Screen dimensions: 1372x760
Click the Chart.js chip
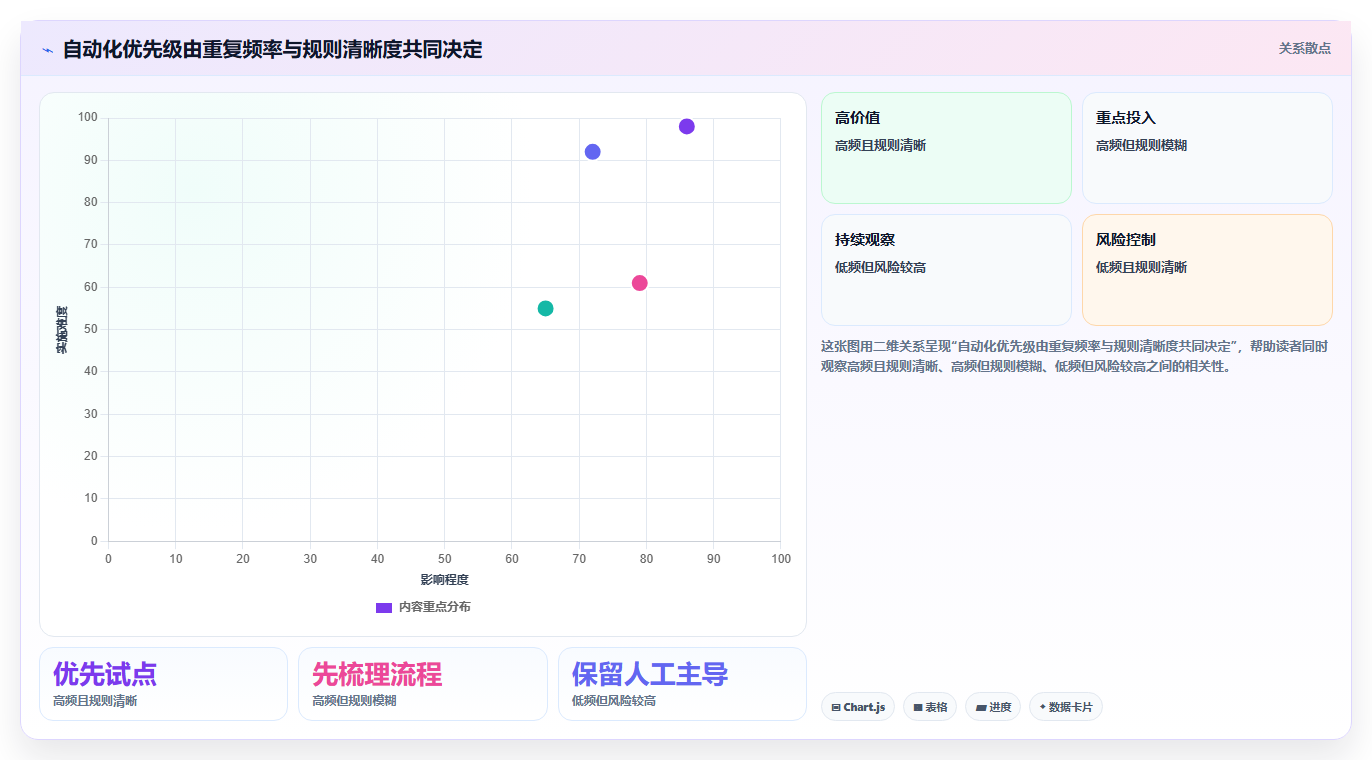(858, 707)
